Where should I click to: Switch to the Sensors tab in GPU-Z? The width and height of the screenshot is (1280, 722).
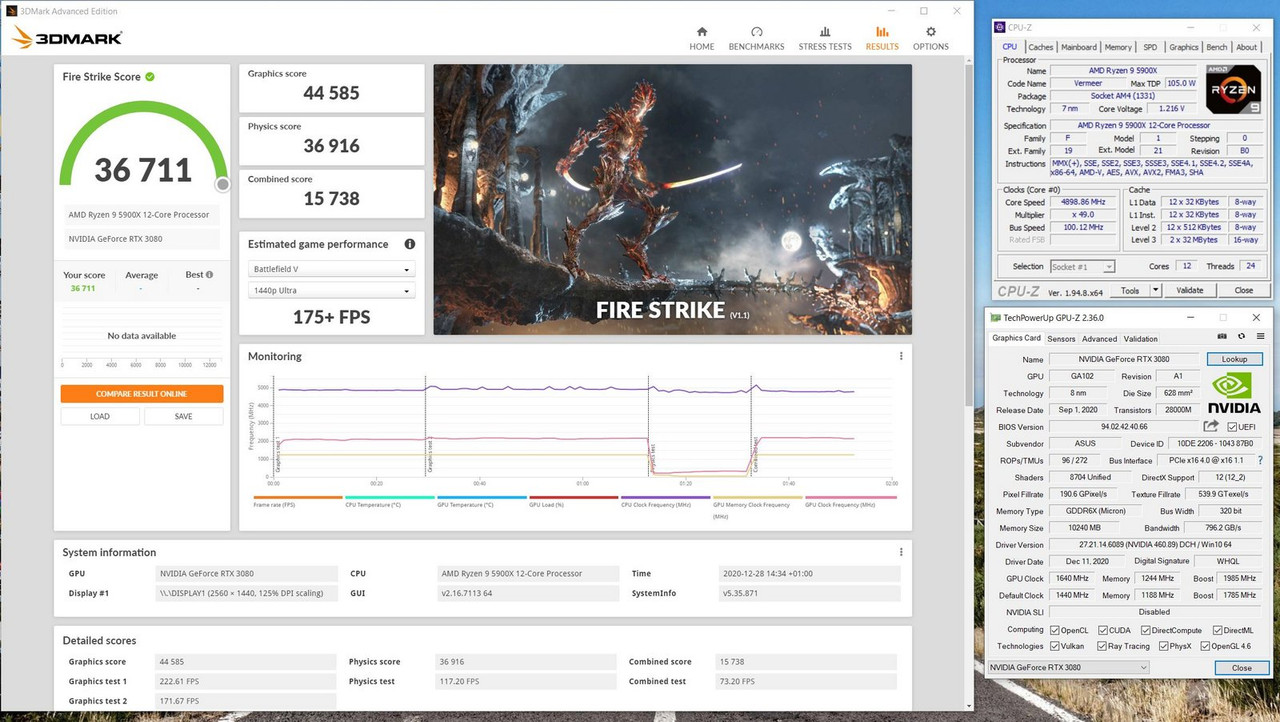(x=1061, y=339)
